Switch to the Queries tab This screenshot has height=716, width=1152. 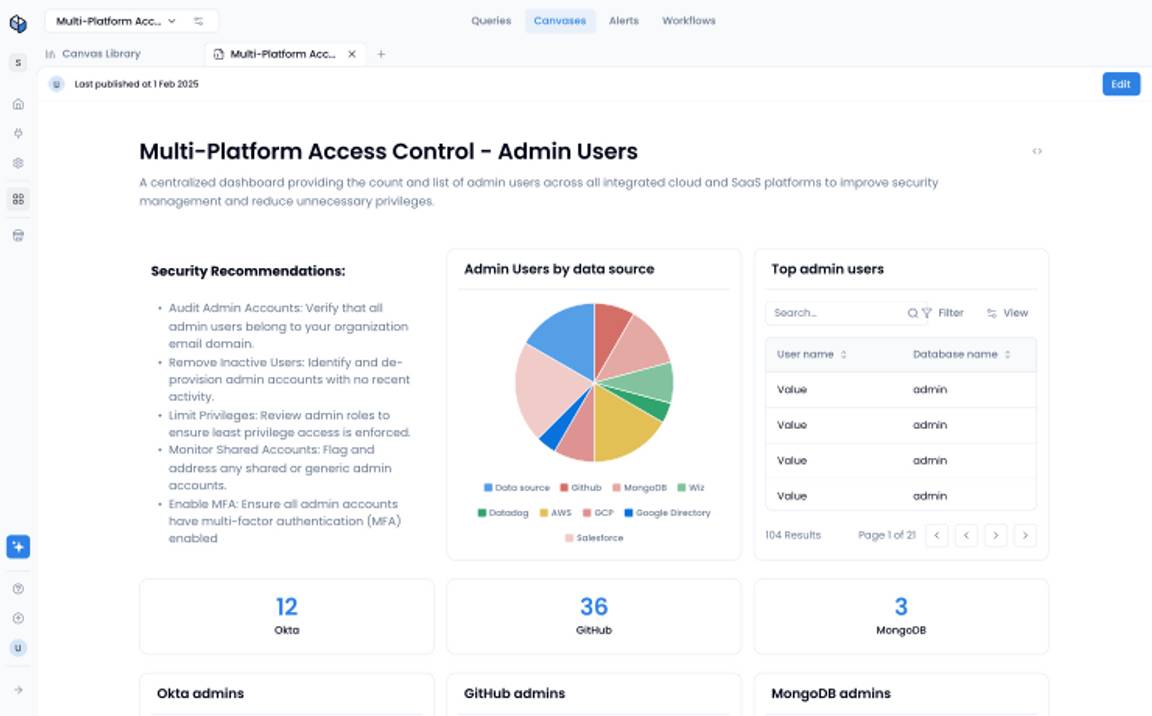coord(491,21)
